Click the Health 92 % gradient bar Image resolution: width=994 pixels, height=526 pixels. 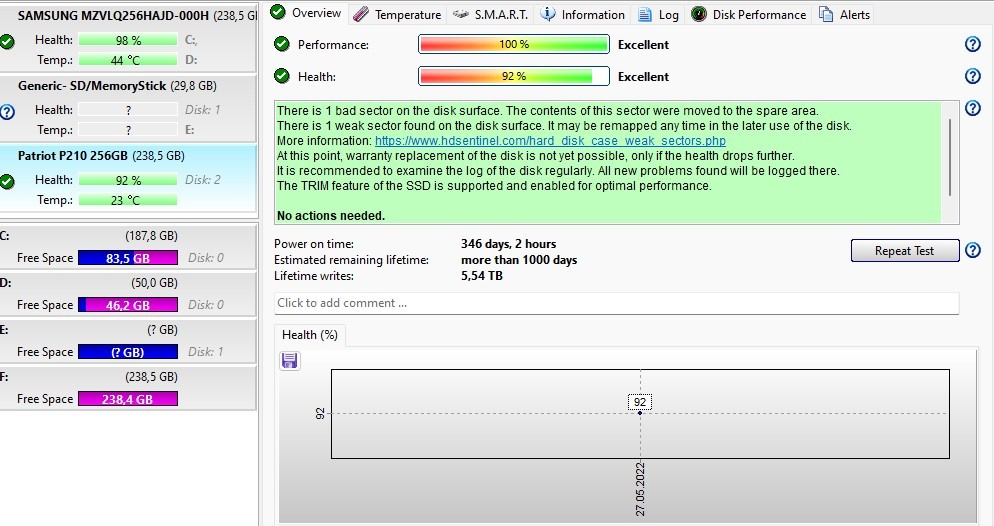513,76
